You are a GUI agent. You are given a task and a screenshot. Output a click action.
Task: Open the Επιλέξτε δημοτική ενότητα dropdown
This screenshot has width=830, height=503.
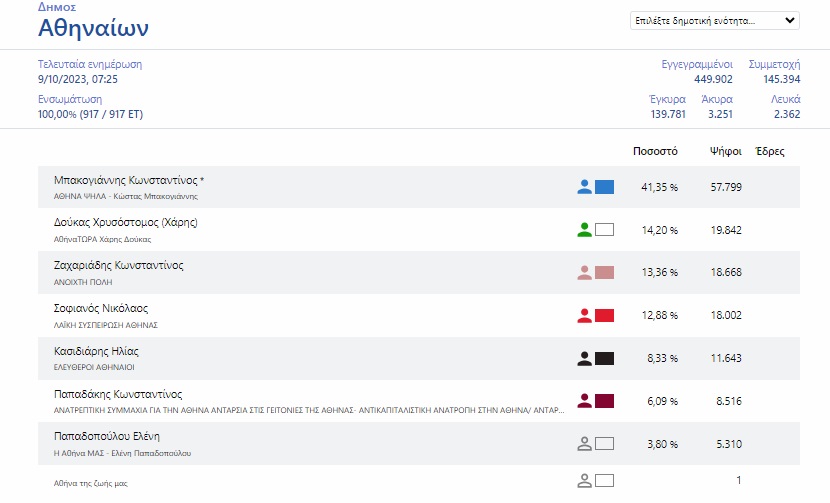[x=714, y=20]
